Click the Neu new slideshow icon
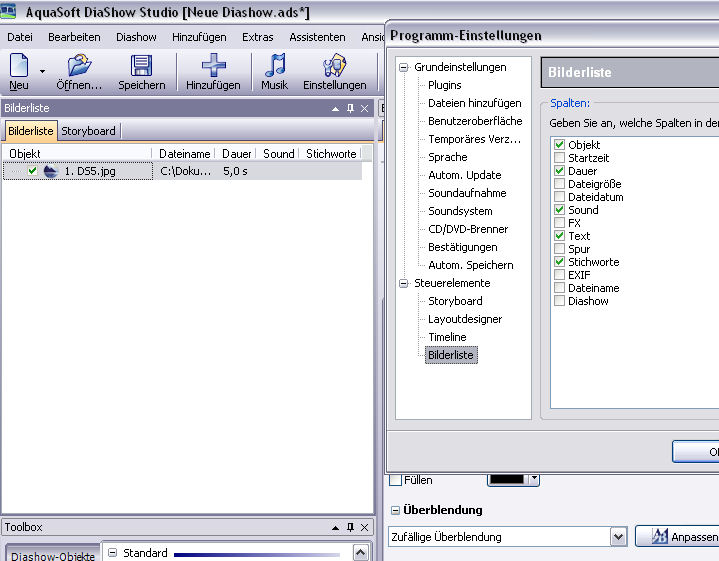 click(x=19, y=67)
